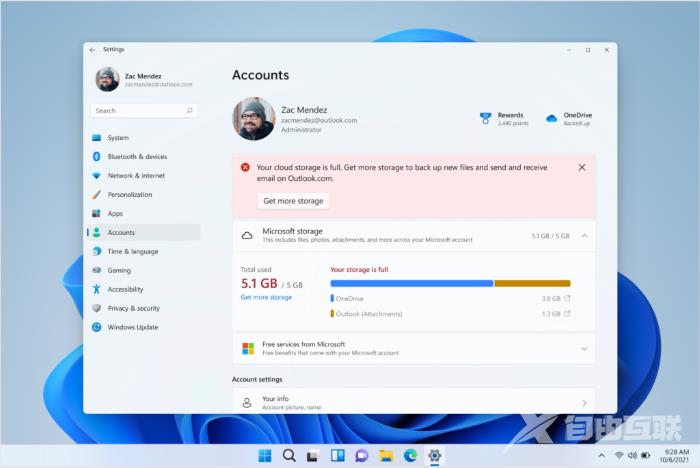Click the blue OneDrive legend swatch
Viewport: 700px width, 468px height.
pyautogui.click(x=332, y=298)
